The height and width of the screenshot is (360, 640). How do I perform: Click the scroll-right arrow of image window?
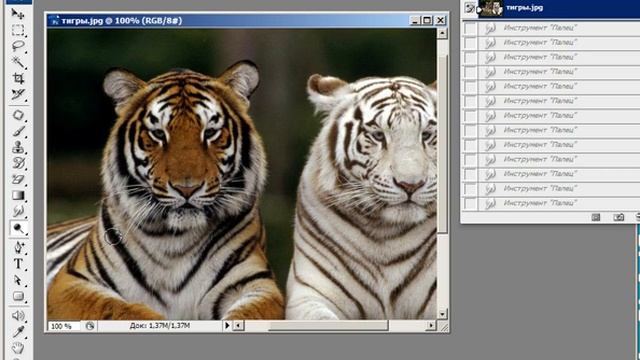tap(431, 326)
